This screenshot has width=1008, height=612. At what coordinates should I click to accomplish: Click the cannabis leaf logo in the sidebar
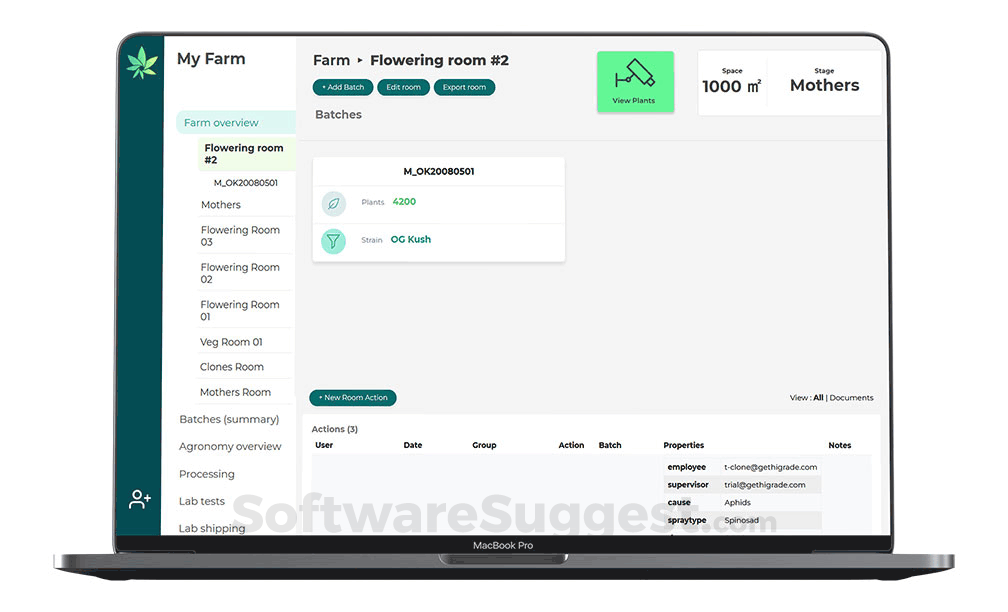click(140, 62)
